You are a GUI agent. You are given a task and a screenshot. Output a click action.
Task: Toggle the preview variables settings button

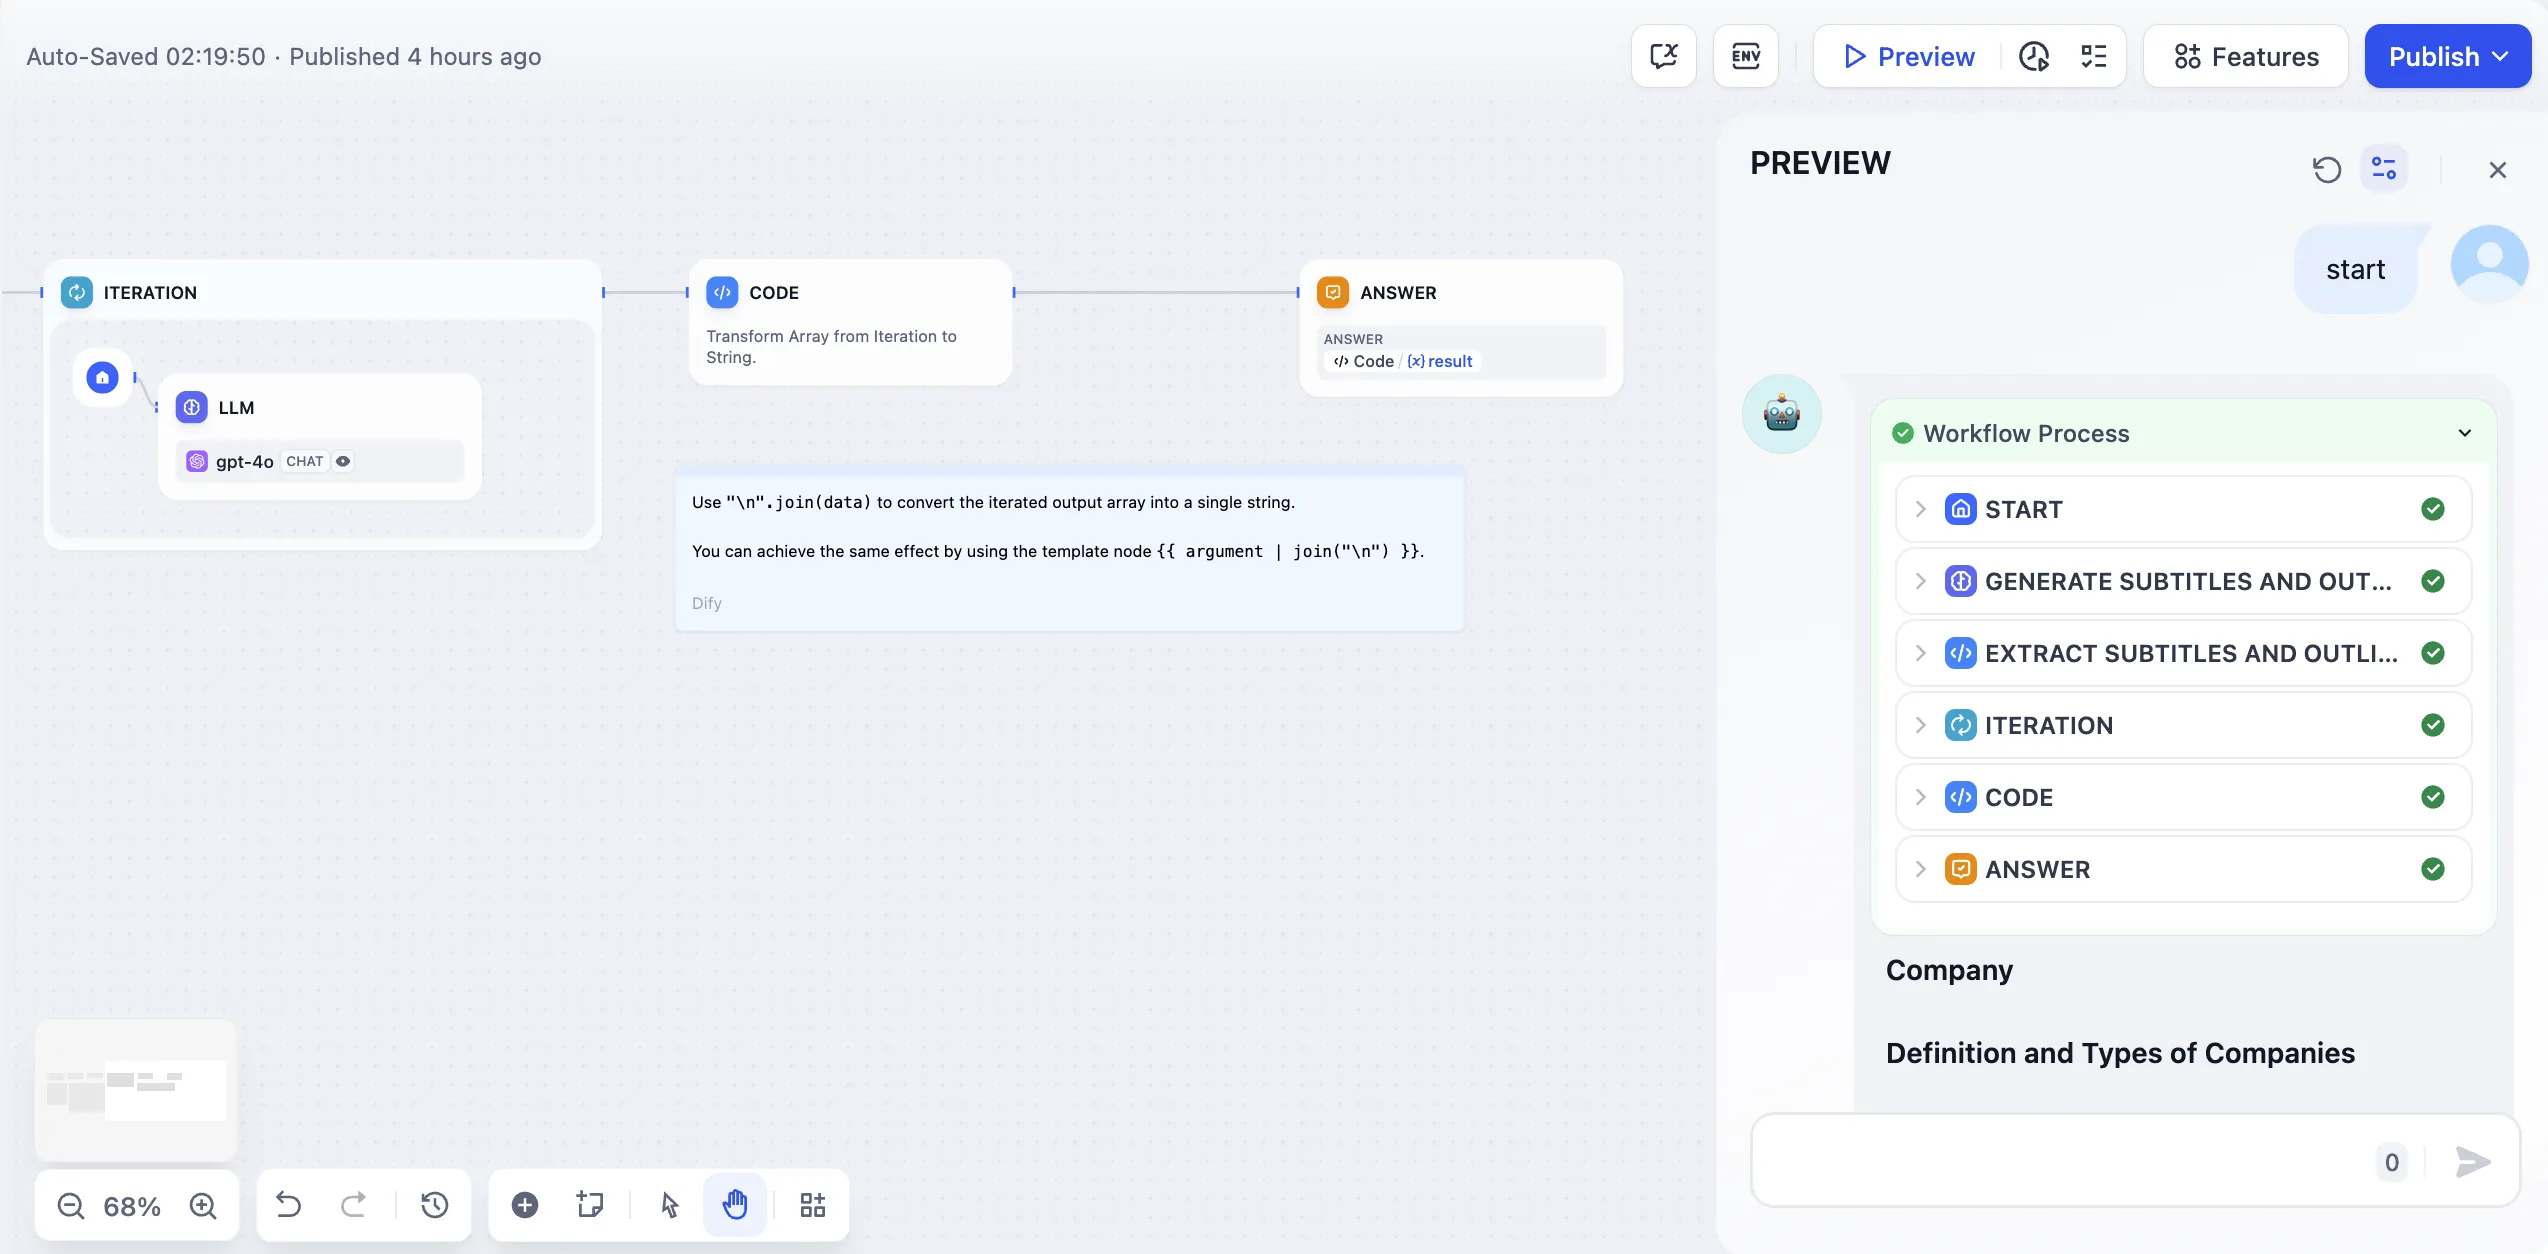(x=2384, y=169)
